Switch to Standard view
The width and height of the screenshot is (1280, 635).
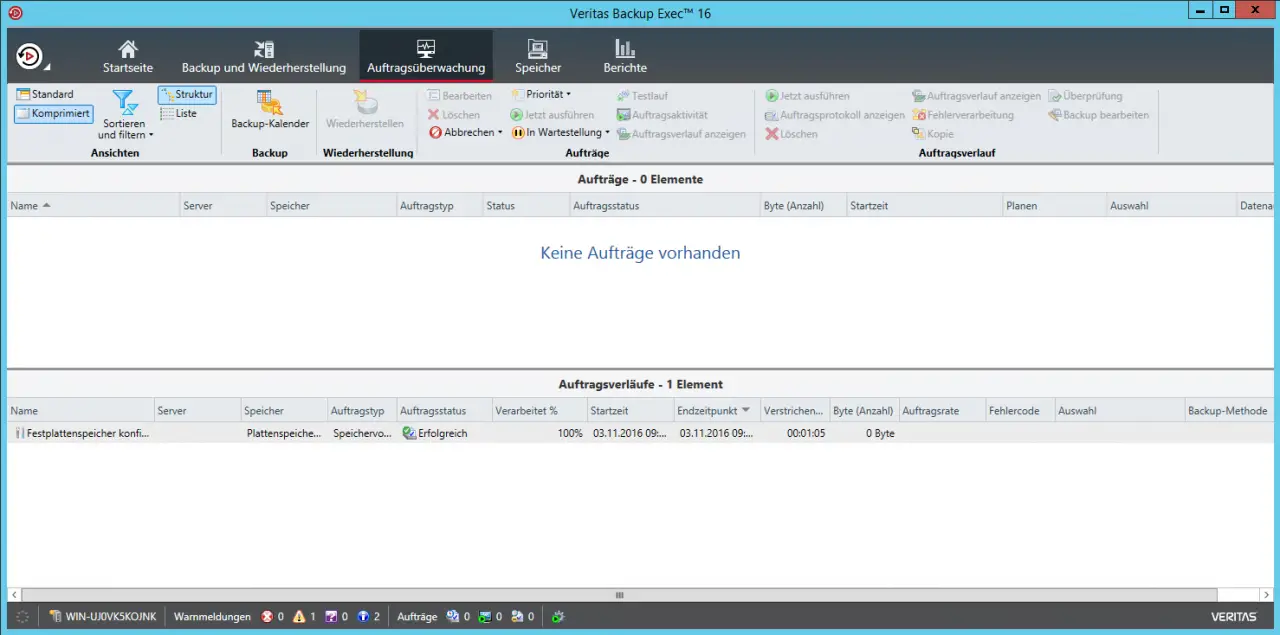point(45,94)
